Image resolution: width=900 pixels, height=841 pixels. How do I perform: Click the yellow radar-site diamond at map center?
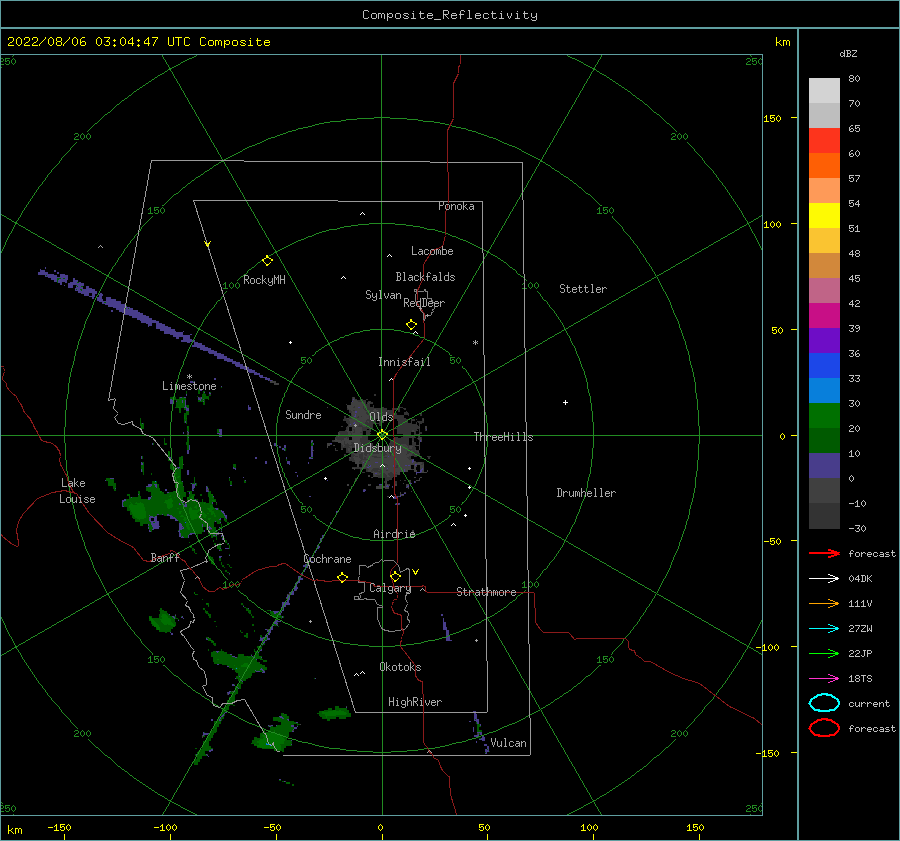click(x=382, y=435)
